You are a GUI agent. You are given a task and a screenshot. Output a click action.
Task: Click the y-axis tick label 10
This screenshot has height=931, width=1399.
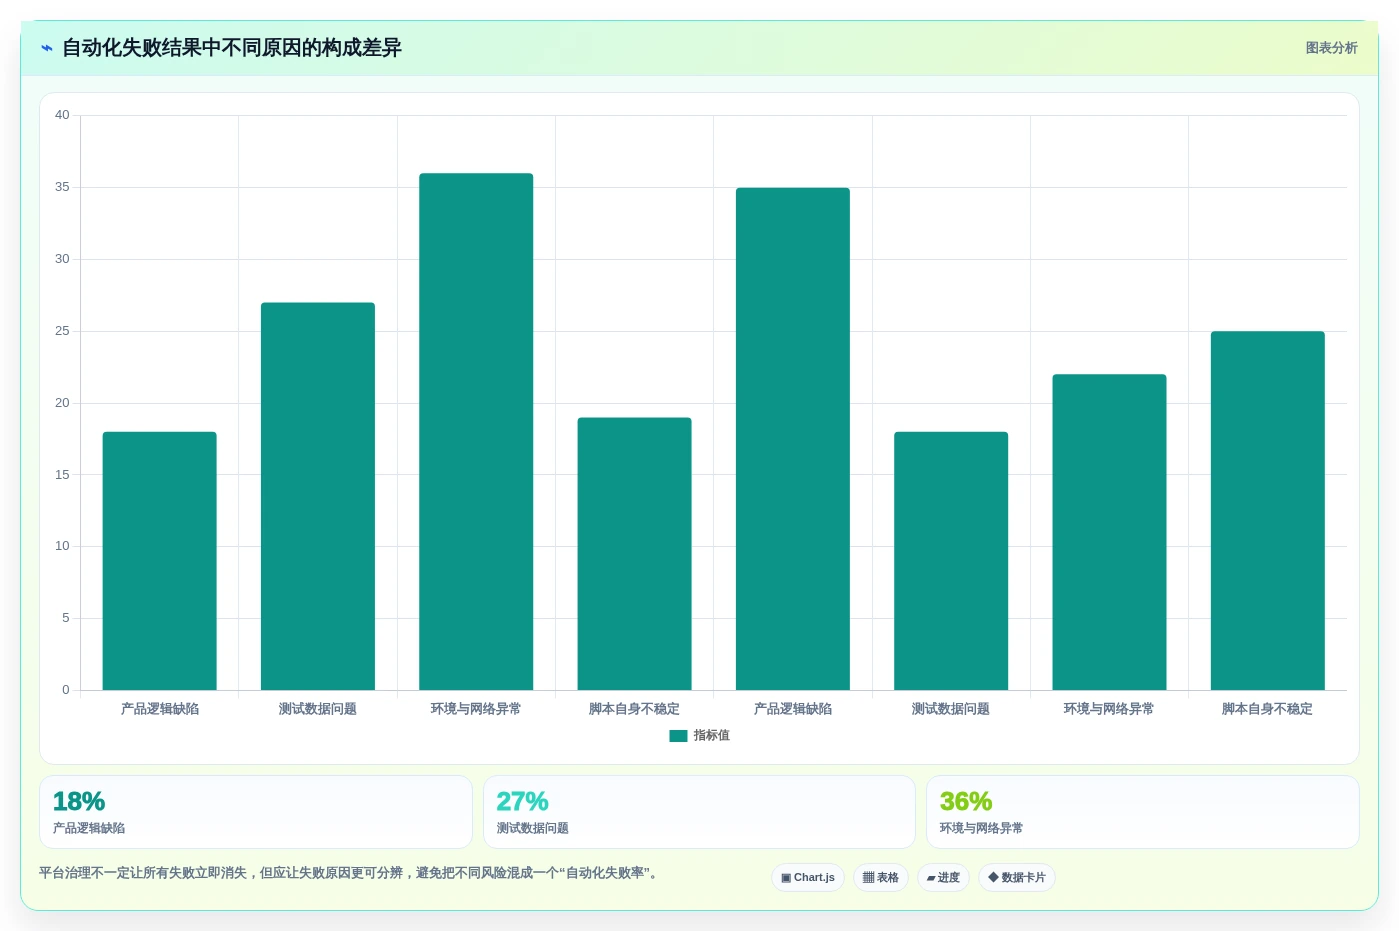click(x=62, y=546)
